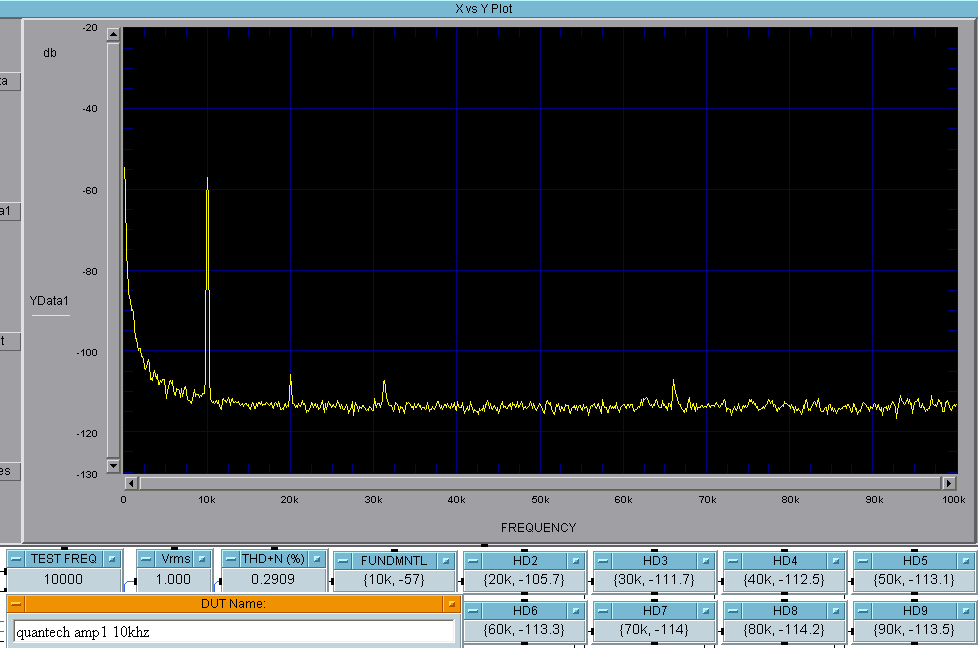Viewport: 978px width, 648px height.
Task: Select the HD5 value {50k, -113.1}
Action: tap(914, 580)
